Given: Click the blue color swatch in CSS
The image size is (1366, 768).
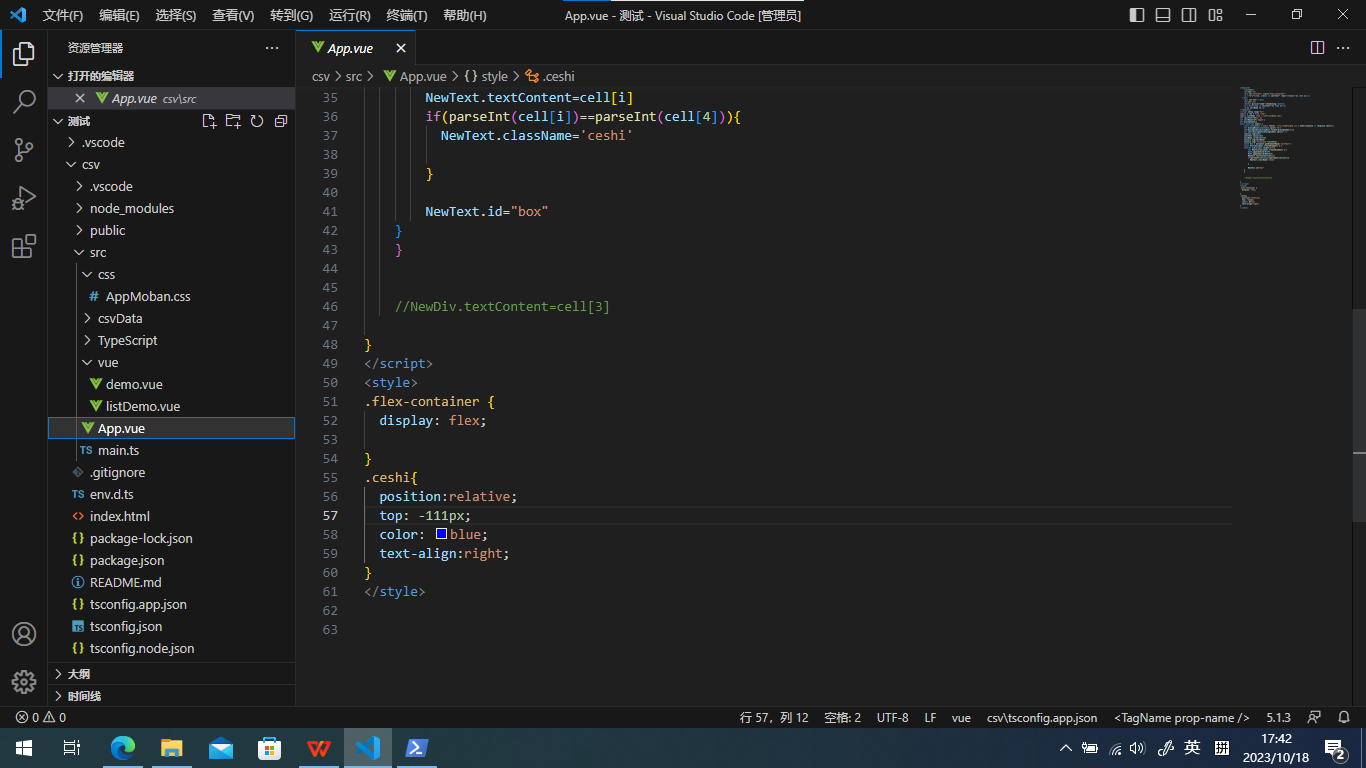Looking at the screenshot, I should point(441,534).
